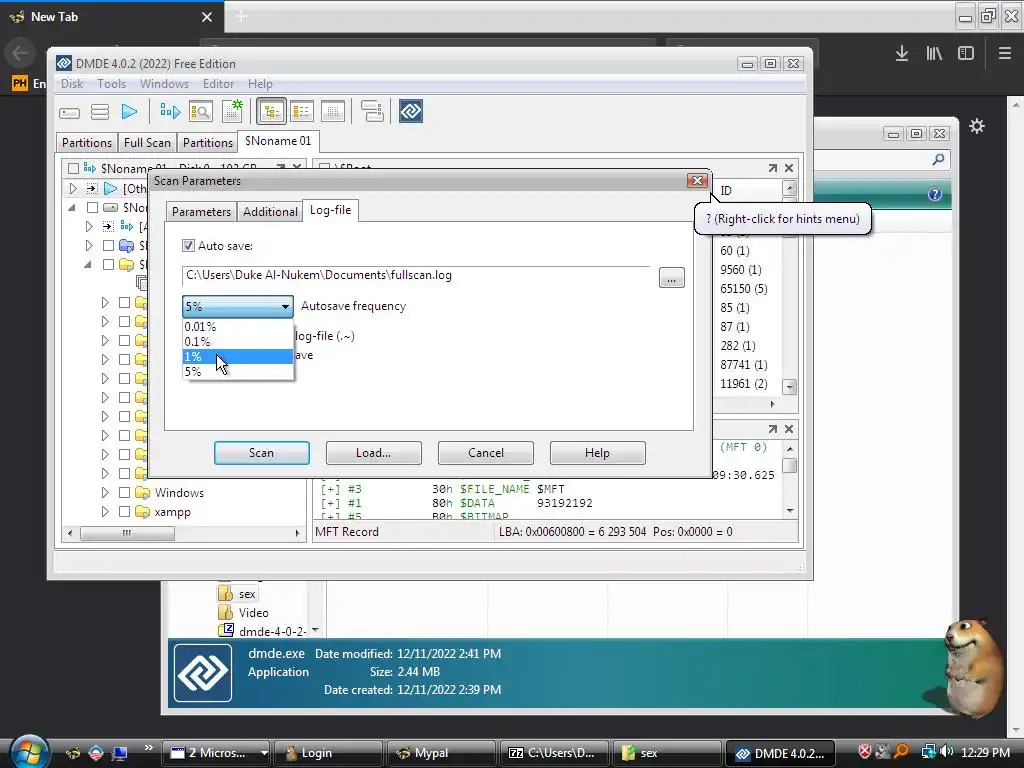The image size is (1024, 768).
Task: Open the browser library icon
Action: coord(934,53)
